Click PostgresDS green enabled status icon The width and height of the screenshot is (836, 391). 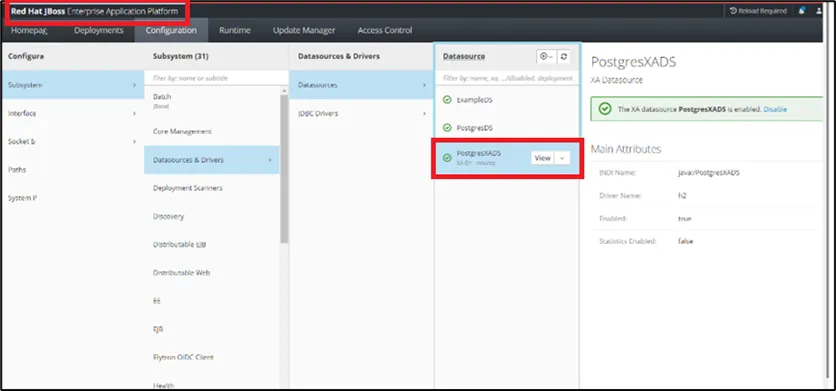[447, 128]
